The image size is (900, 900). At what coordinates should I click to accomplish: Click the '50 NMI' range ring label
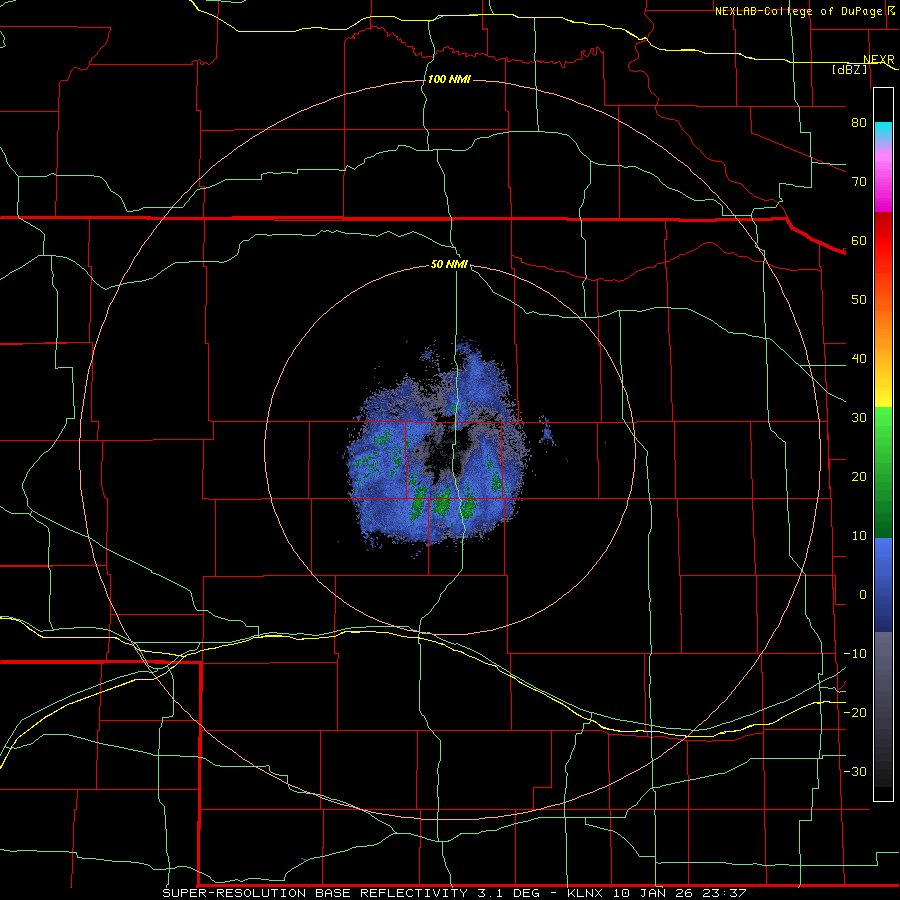click(449, 265)
